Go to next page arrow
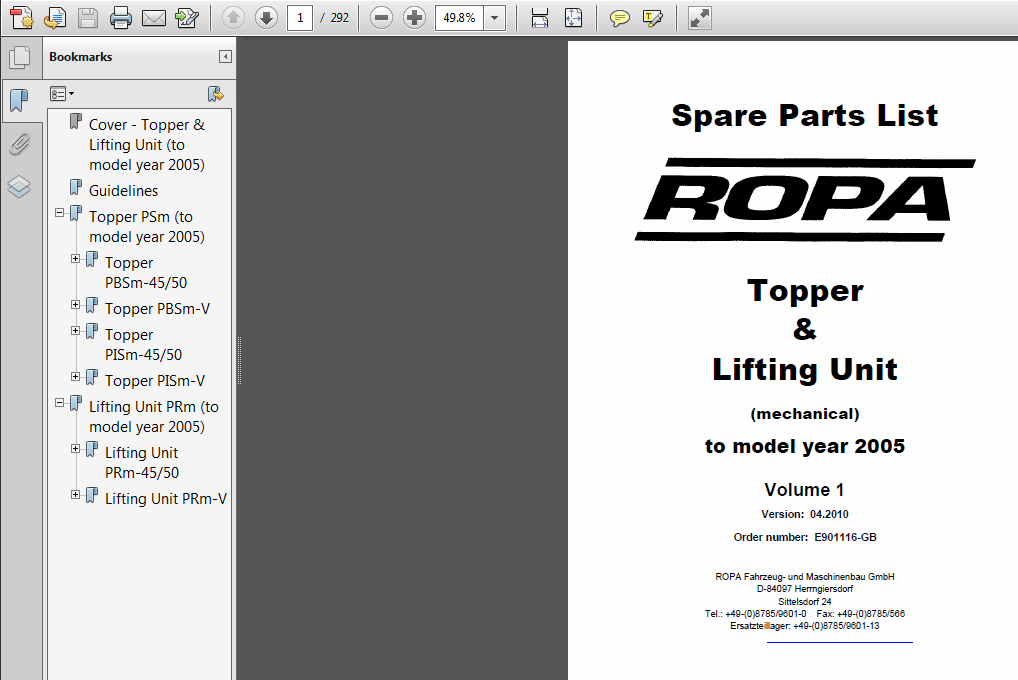1018x680 pixels. pos(266,18)
